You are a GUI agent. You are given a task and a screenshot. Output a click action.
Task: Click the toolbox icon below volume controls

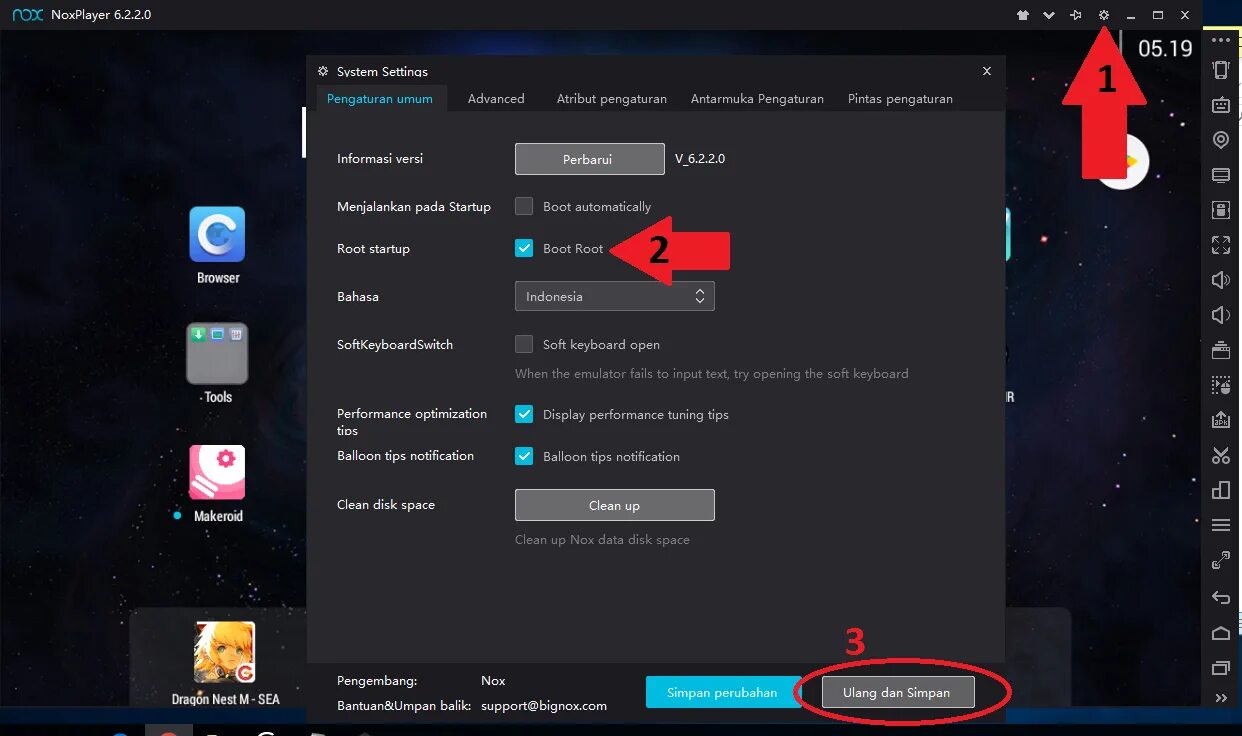pyautogui.click(x=1221, y=350)
